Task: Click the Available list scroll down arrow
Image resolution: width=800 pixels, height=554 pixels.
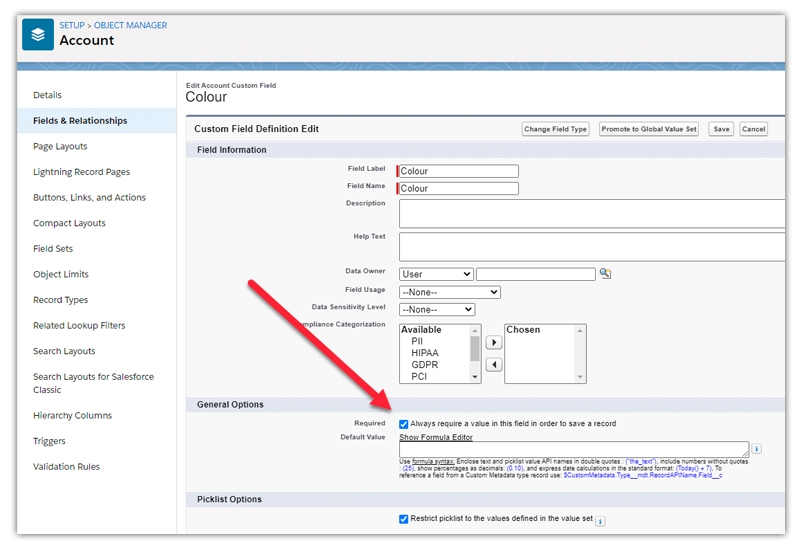Action: tap(475, 377)
